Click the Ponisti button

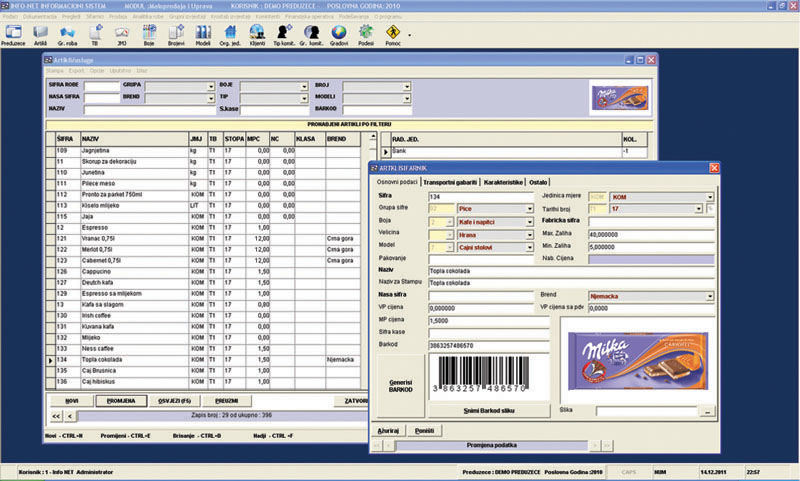point(424,431)
